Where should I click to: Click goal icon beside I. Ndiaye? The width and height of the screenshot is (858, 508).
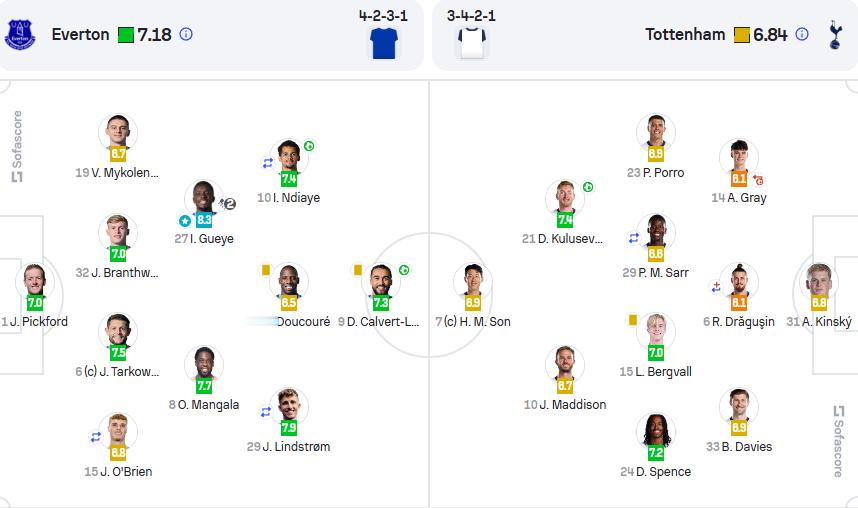[309, 146]
